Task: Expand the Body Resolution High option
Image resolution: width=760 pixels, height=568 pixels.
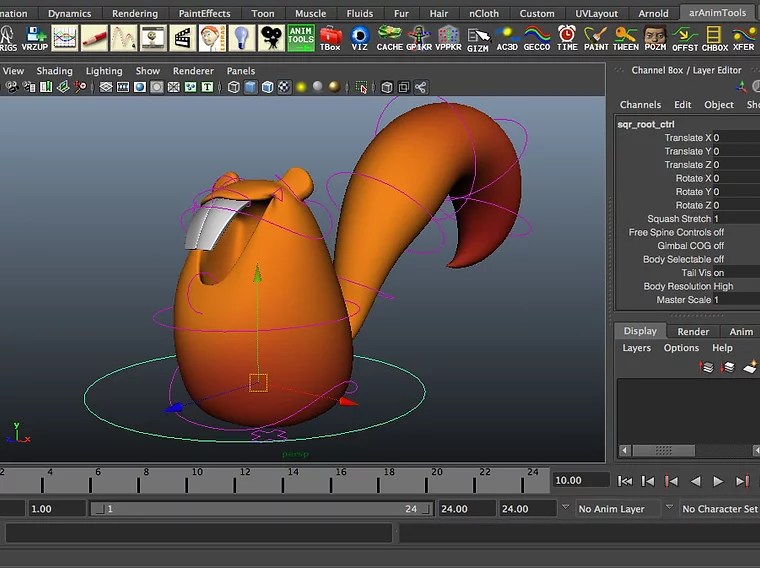Action: pyautogui.click(x=722, y=286)
